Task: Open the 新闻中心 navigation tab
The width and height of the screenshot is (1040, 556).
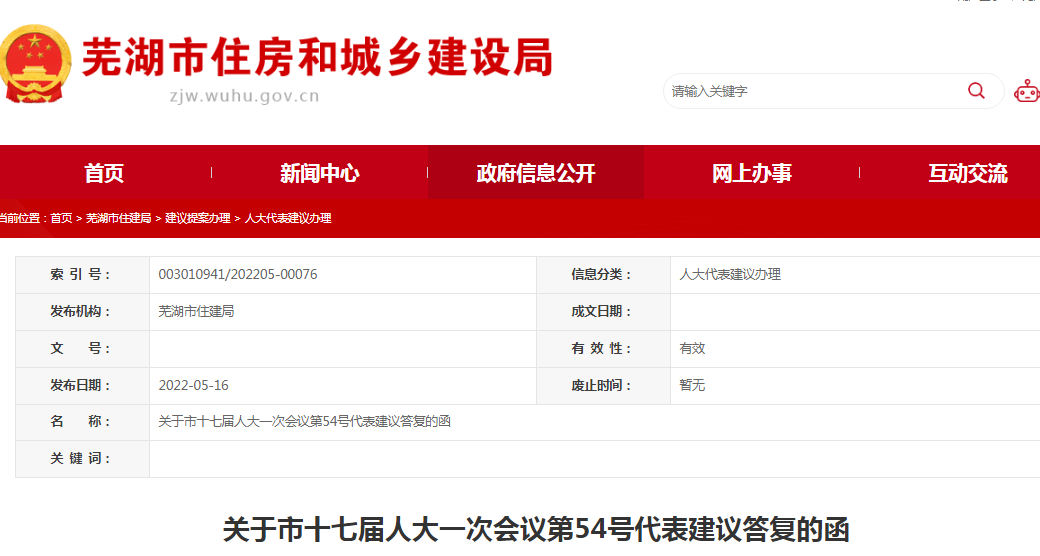Action: tap(319, 173)
